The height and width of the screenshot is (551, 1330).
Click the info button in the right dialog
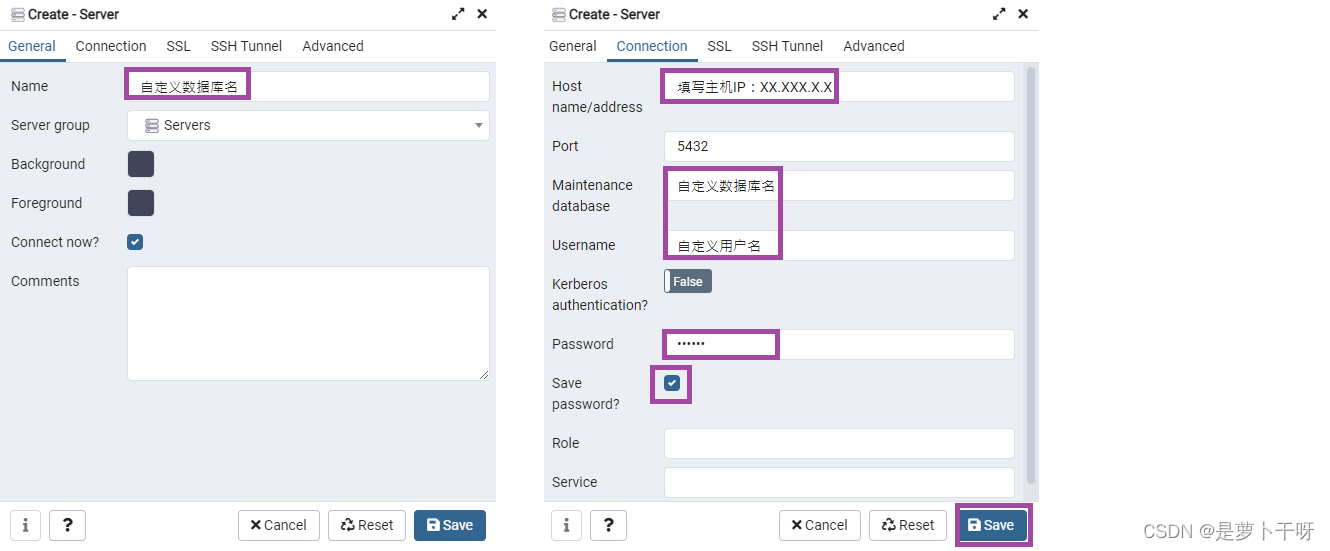566,525
